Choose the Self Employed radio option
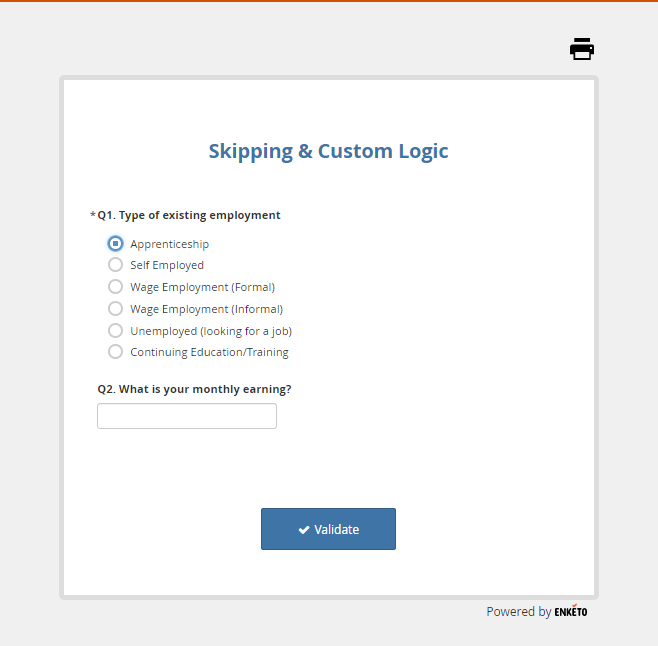The height and width of the screenshot is (646, 658). click(116, 265)
